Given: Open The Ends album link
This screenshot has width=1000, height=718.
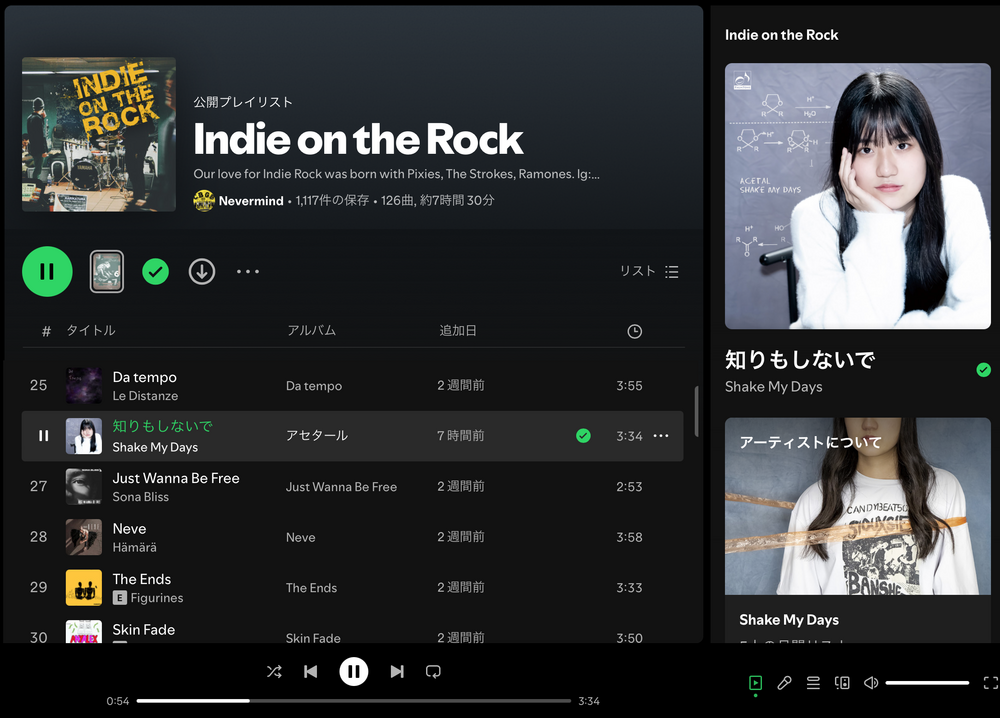Looking at the screenshot, I should pos(311,588).
